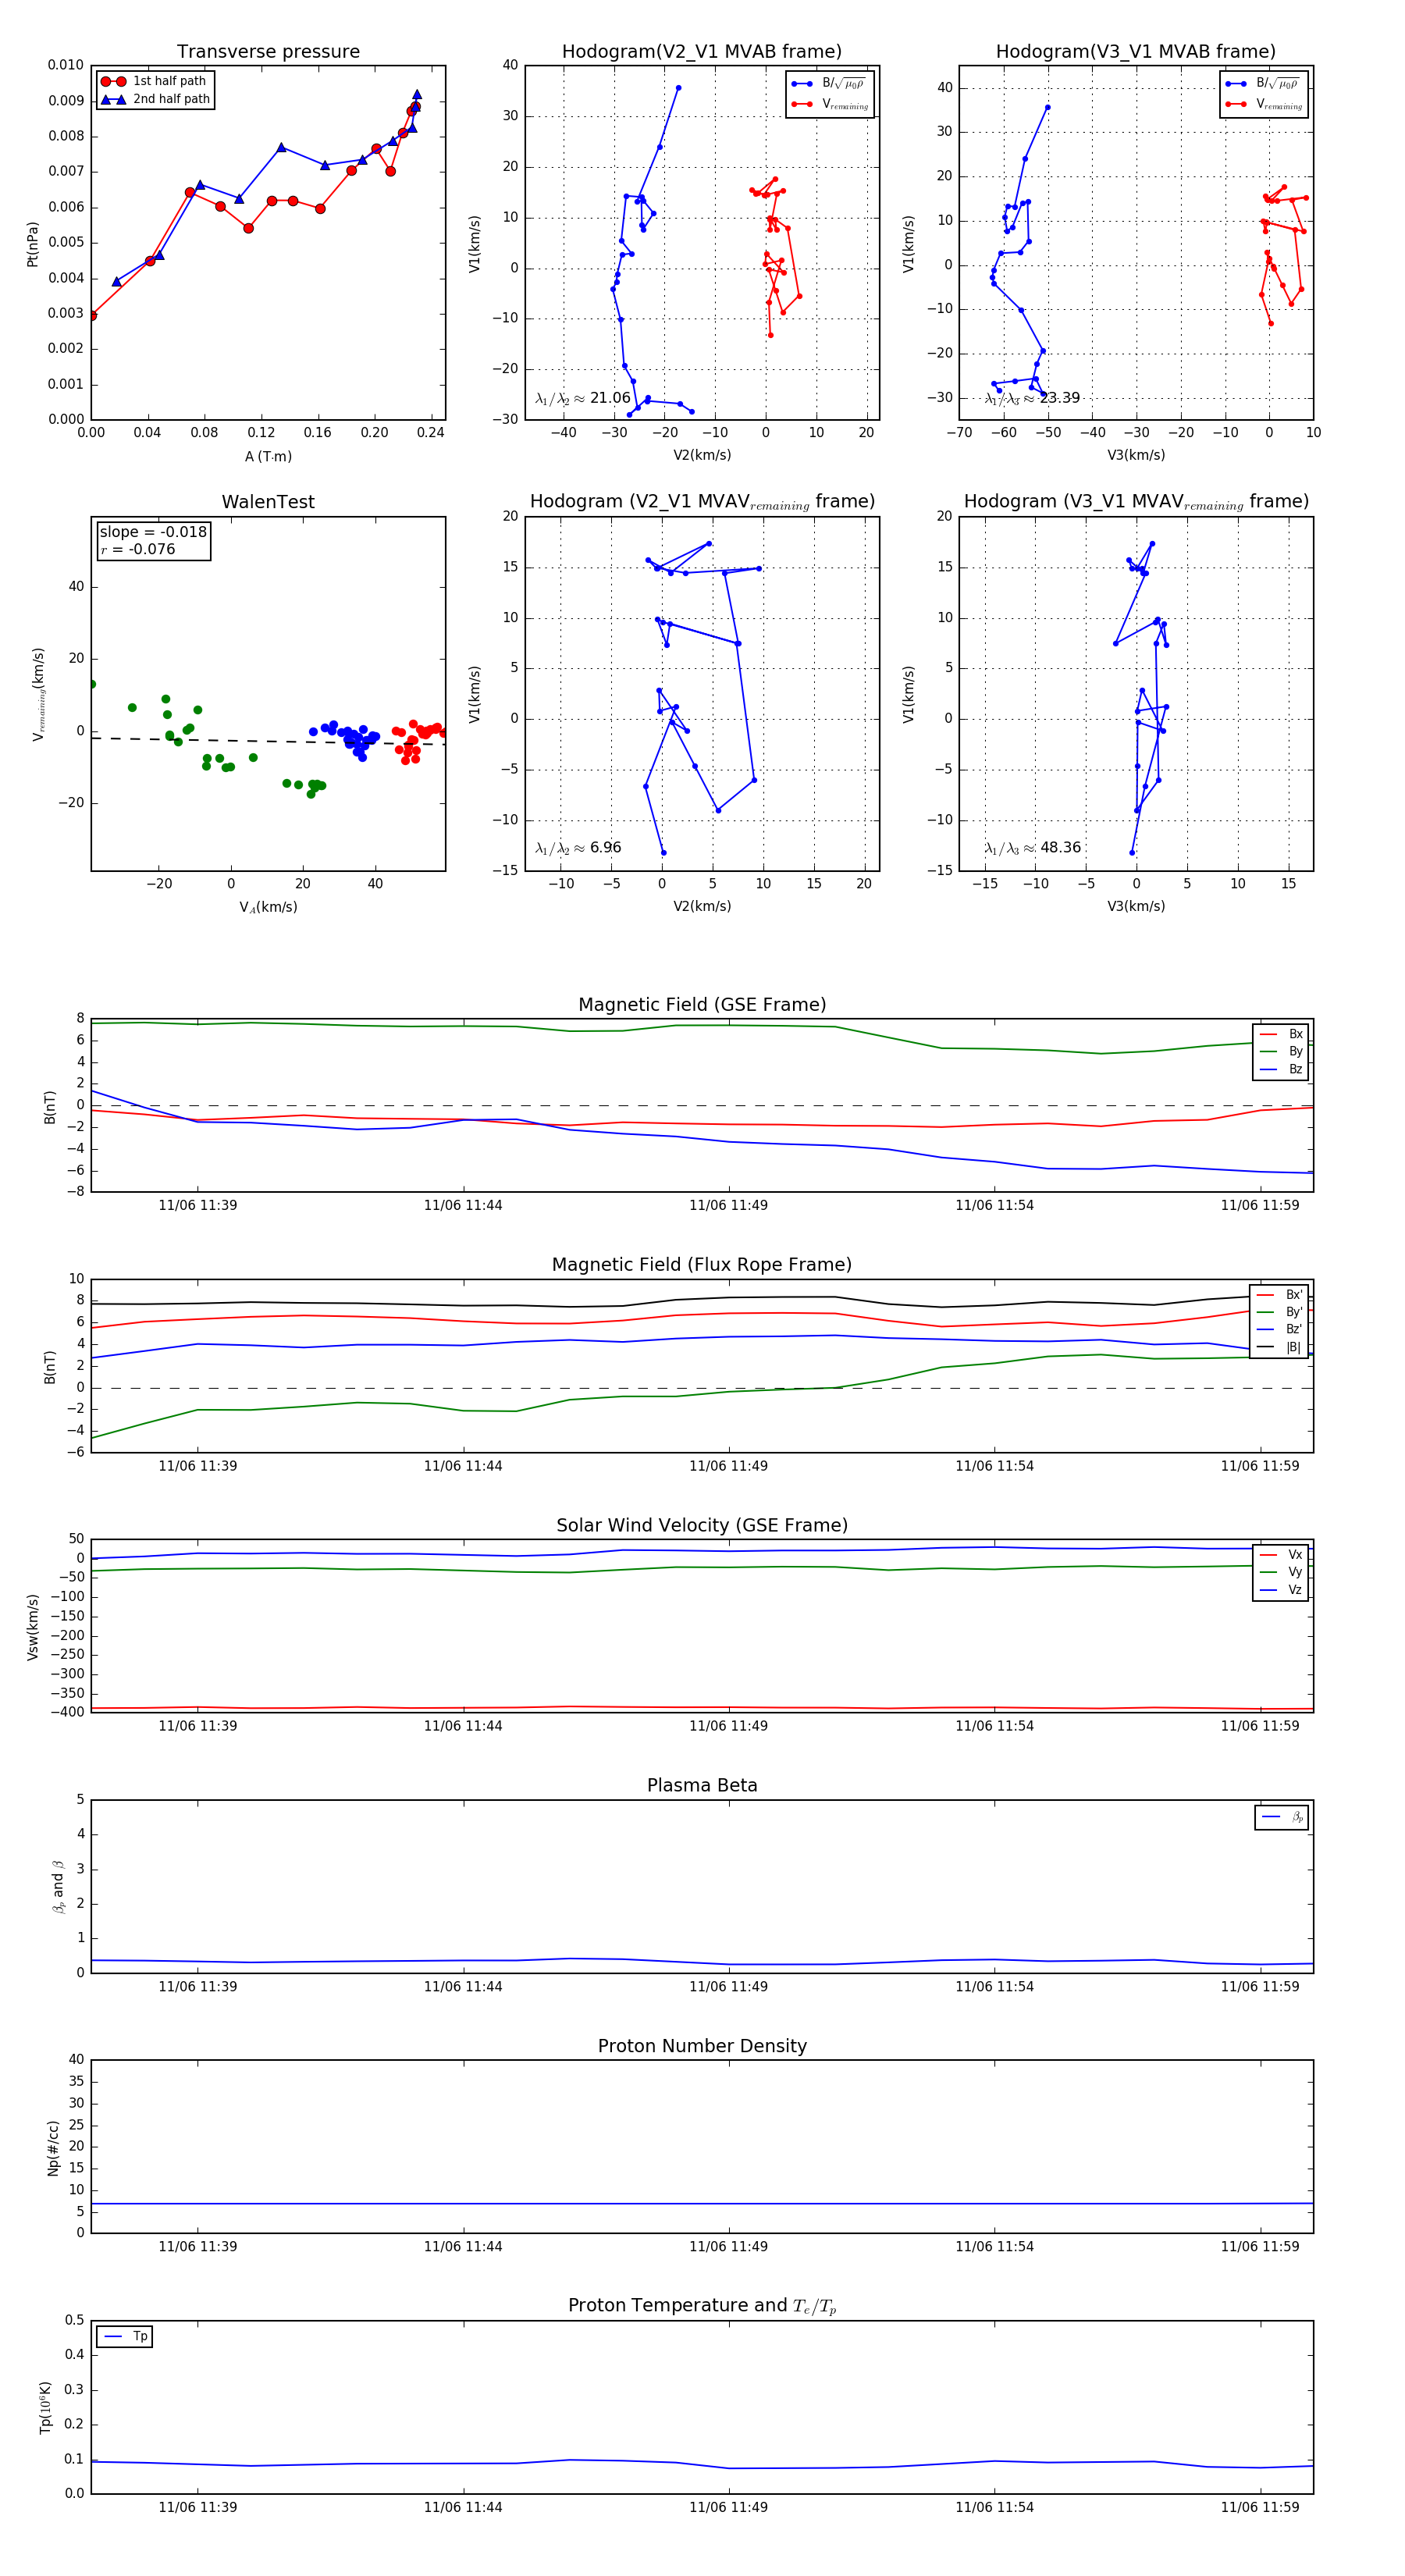Click 'Np(#/cc)' y-axis label
The image size is (1405, 2576).
[x=53, y=2148]
